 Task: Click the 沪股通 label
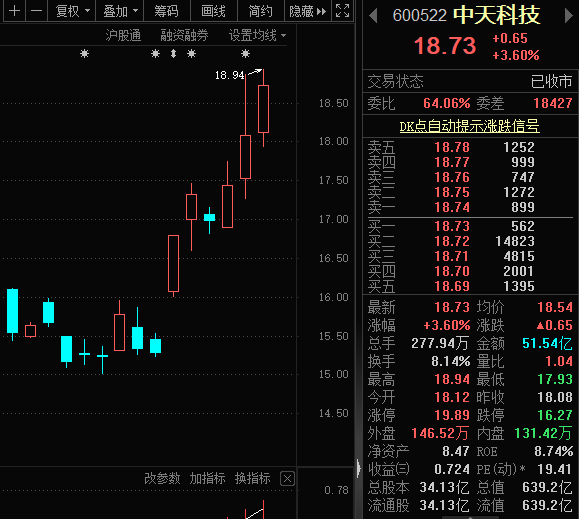coord(123,35)
